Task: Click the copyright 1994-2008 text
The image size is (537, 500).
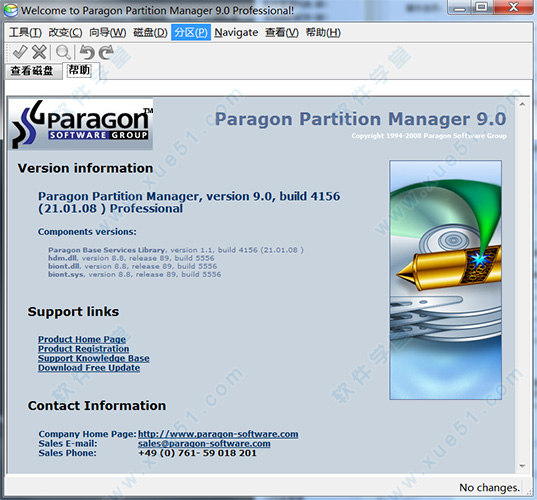Action: coord(429,136)
